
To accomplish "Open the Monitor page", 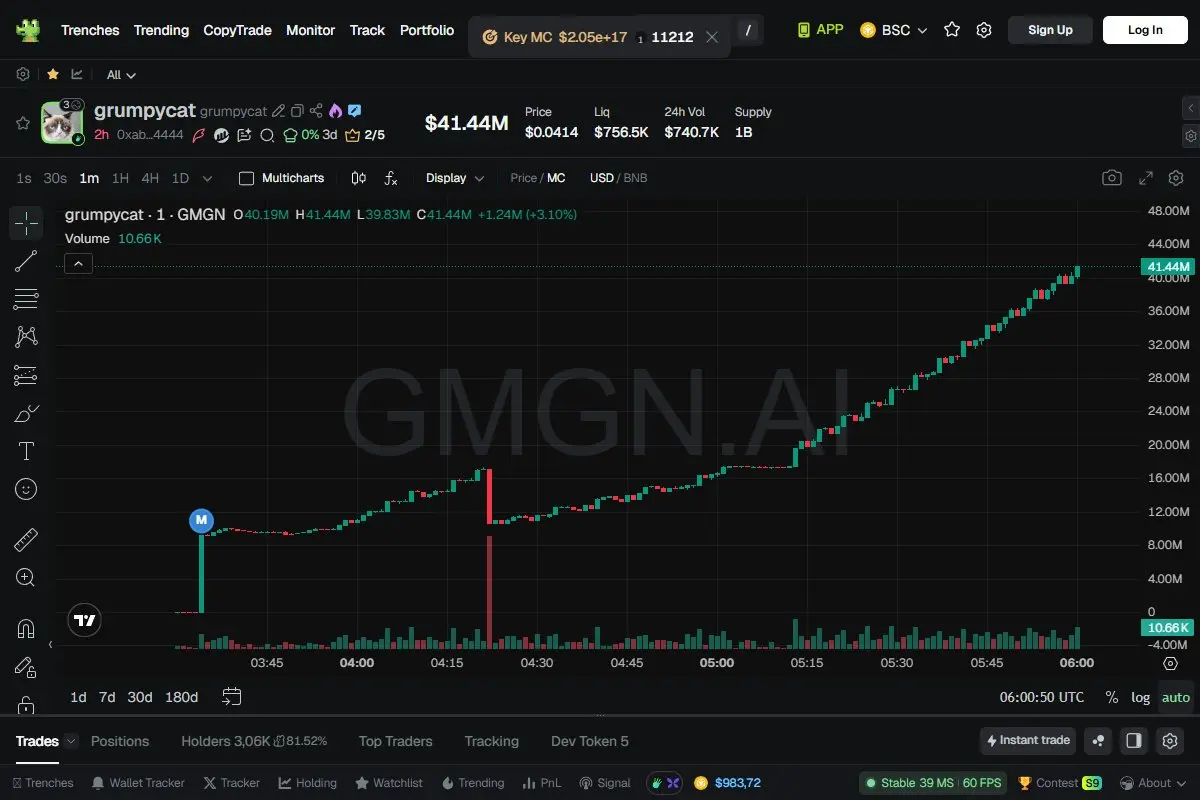I will click(x=310, y=30).
